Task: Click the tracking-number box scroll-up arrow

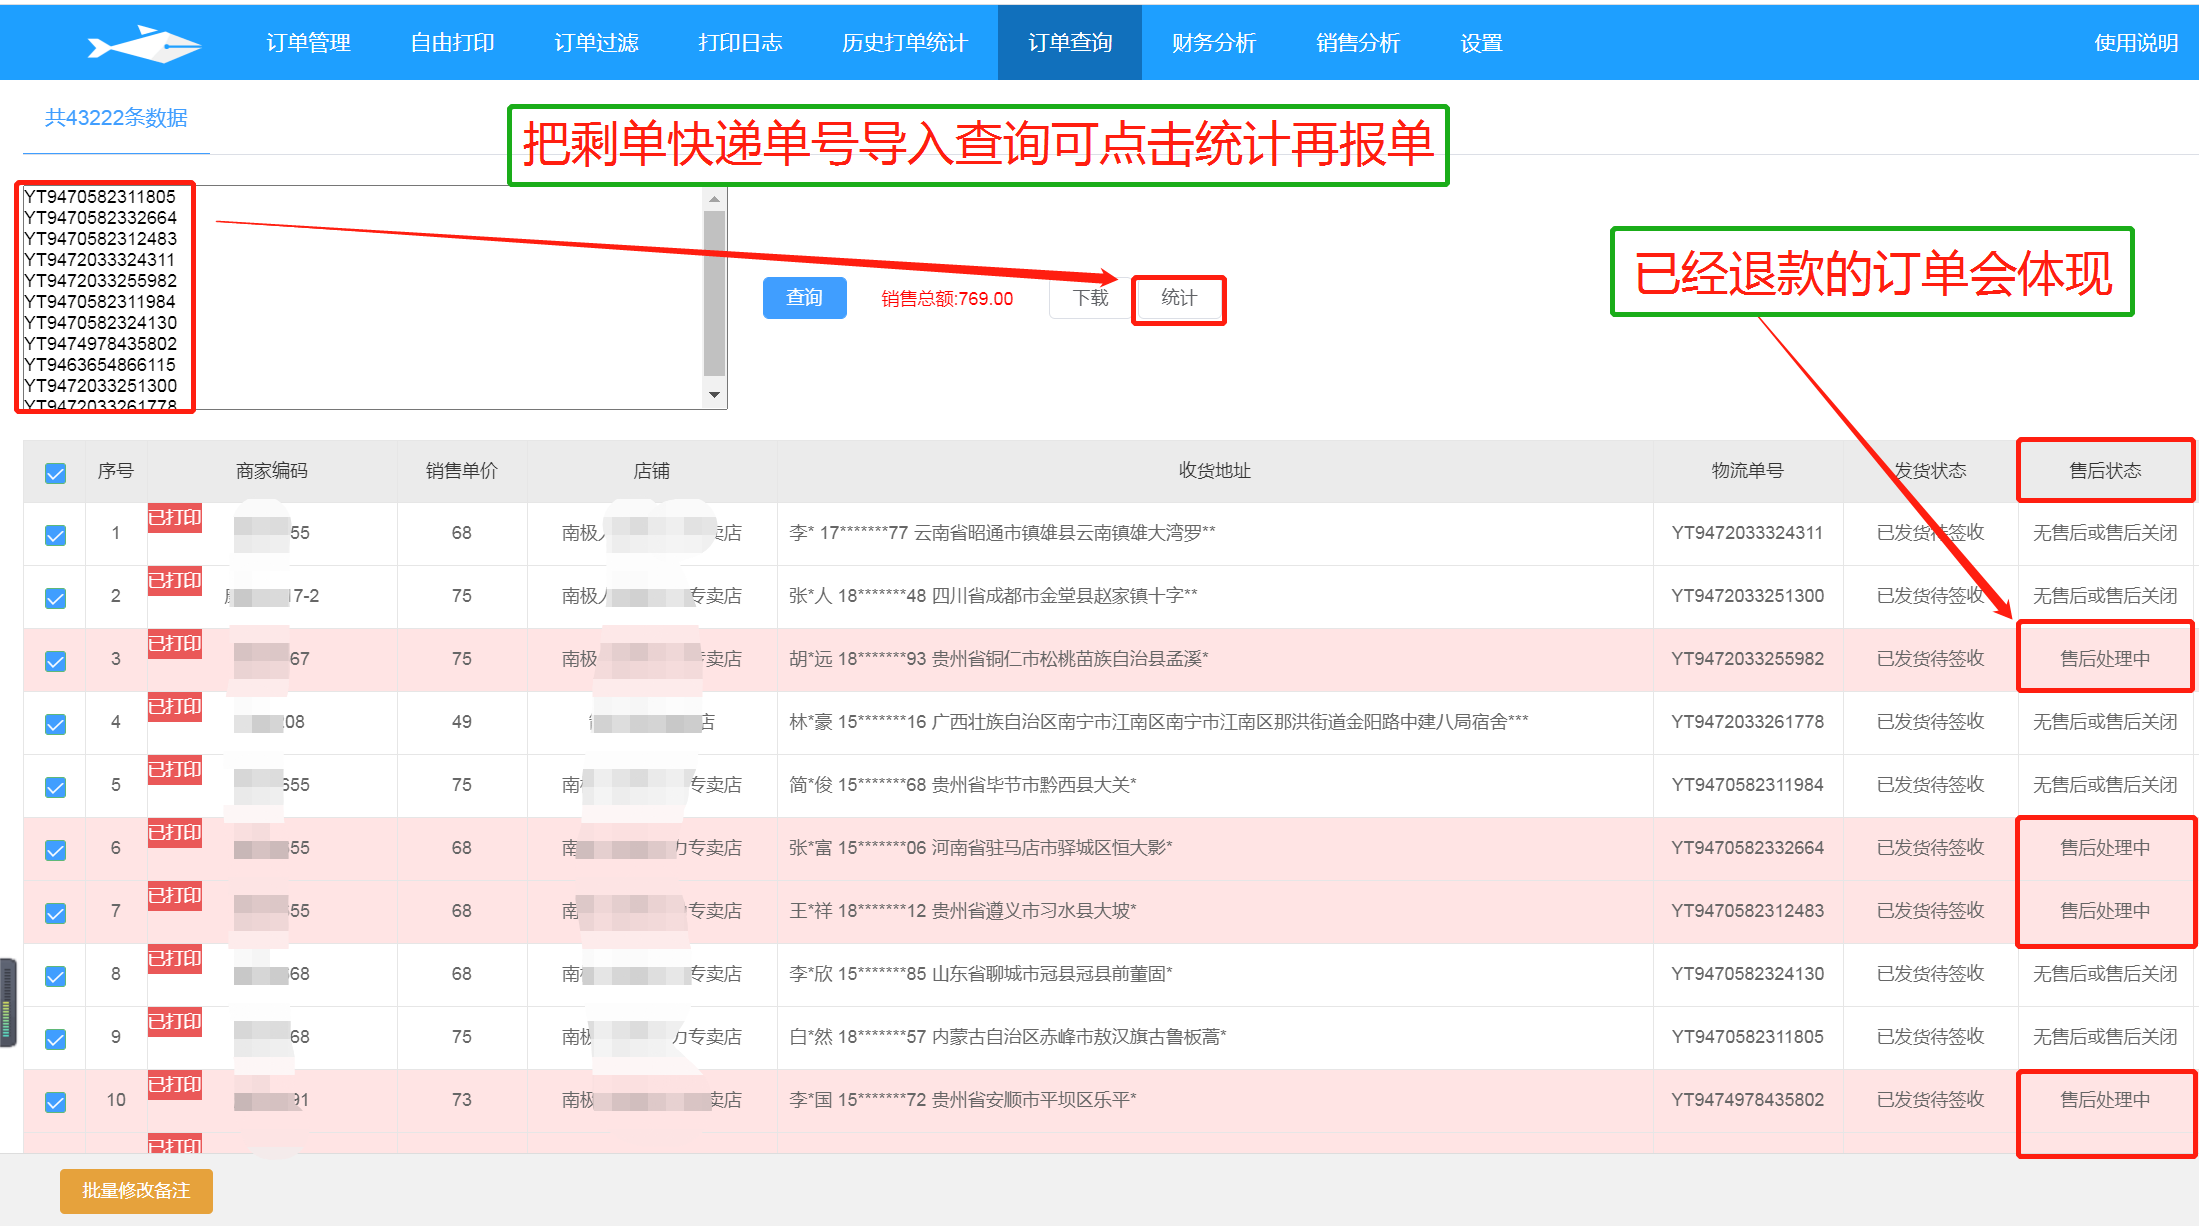Action: coord(714,199)
